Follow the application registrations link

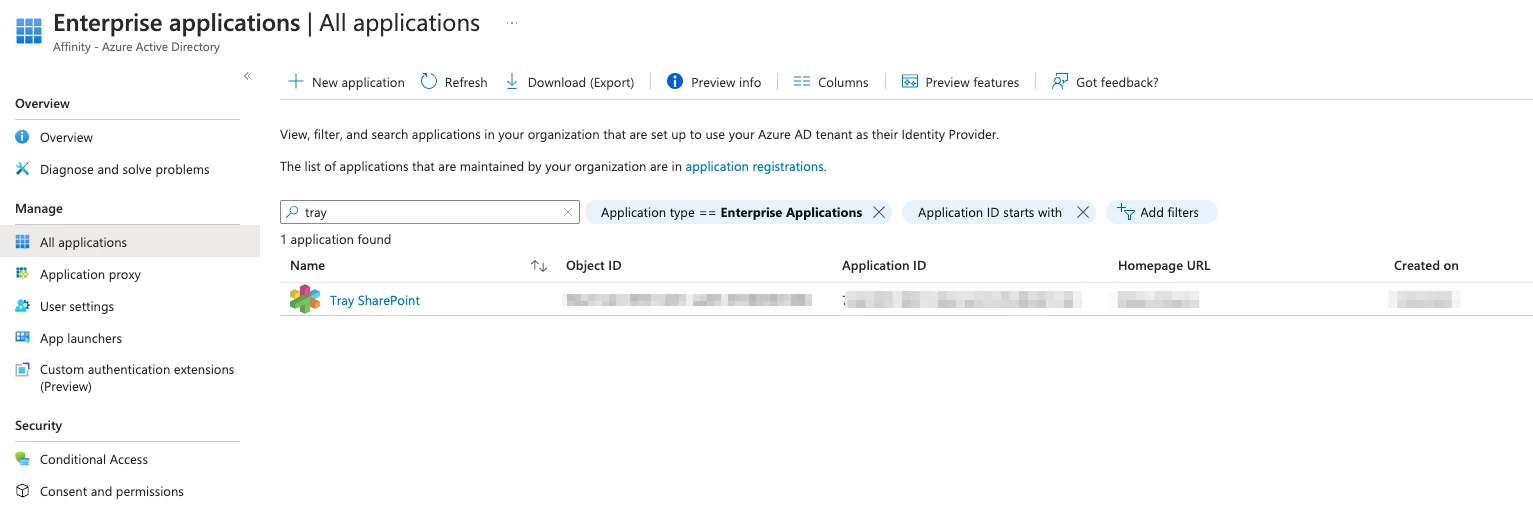pyautogui.click(x=755, y=167)
